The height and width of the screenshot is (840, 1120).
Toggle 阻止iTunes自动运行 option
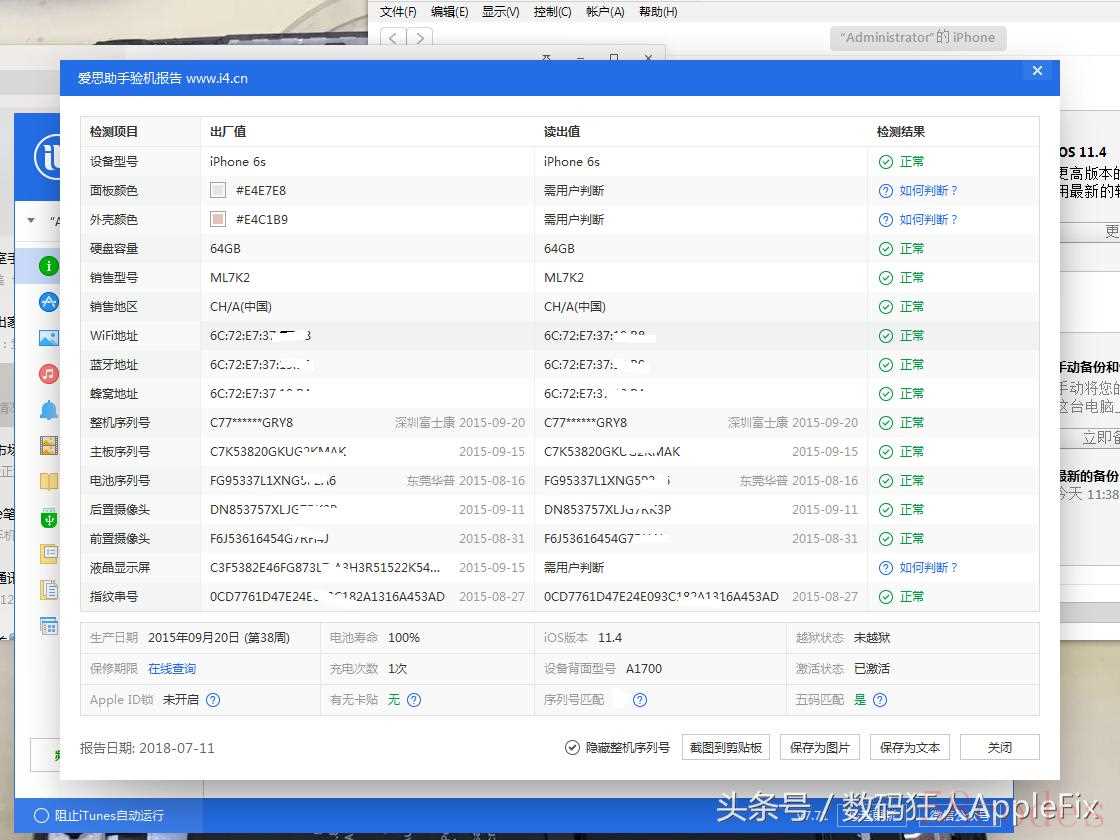tap(41, 815)
